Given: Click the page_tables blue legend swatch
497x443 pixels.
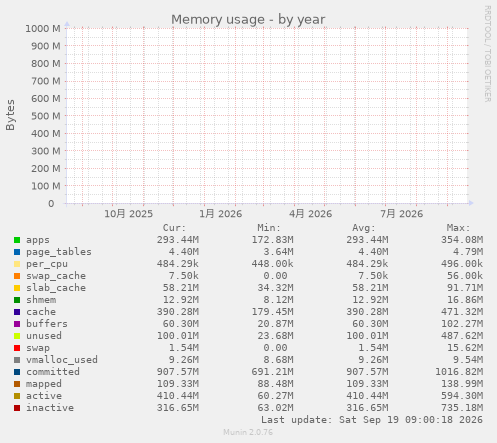Looking at the screenshot, I should 17,252.
